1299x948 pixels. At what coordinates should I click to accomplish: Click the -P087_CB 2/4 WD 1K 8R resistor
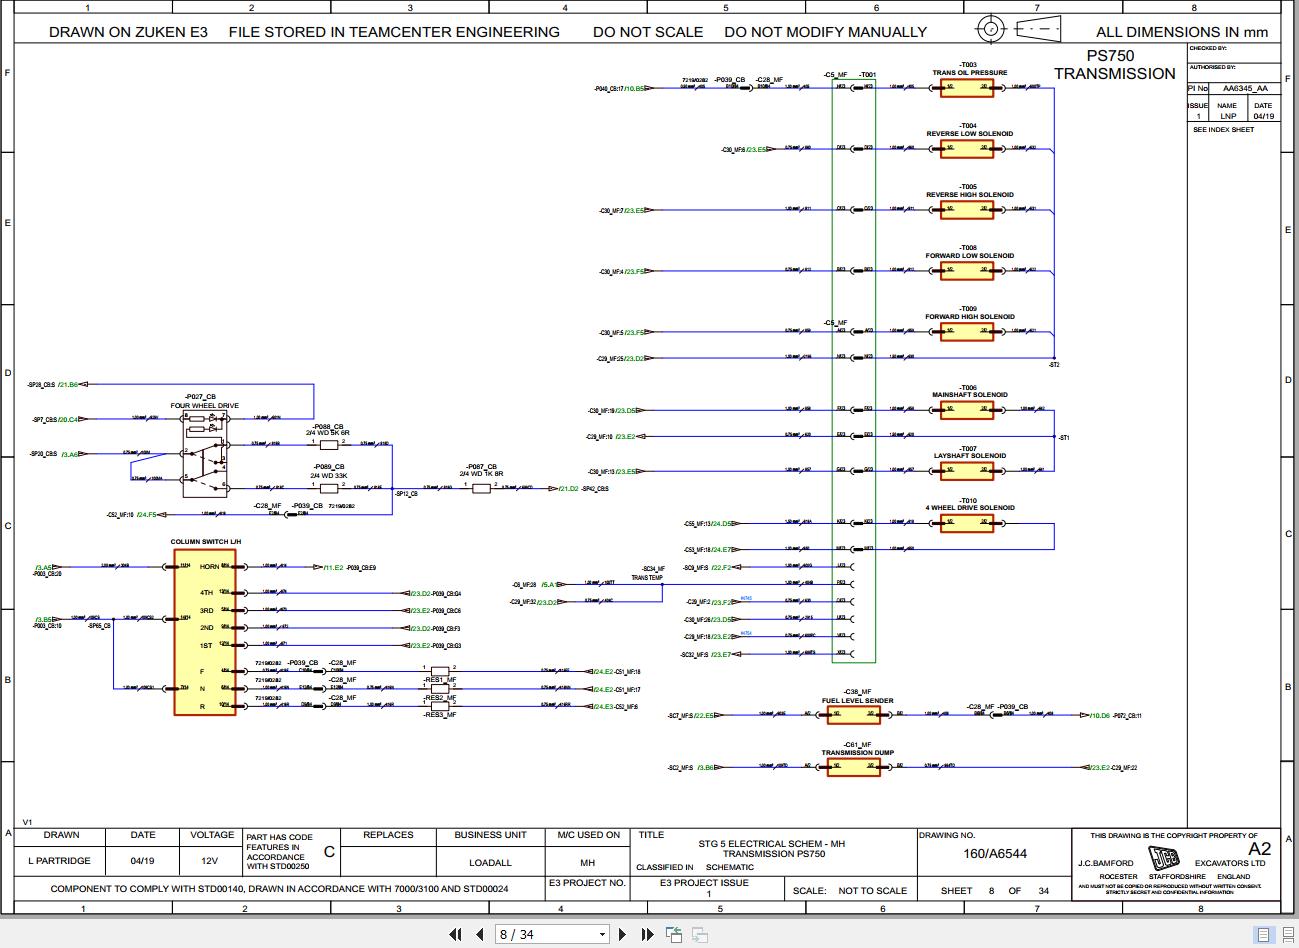(x=481, y=487)
